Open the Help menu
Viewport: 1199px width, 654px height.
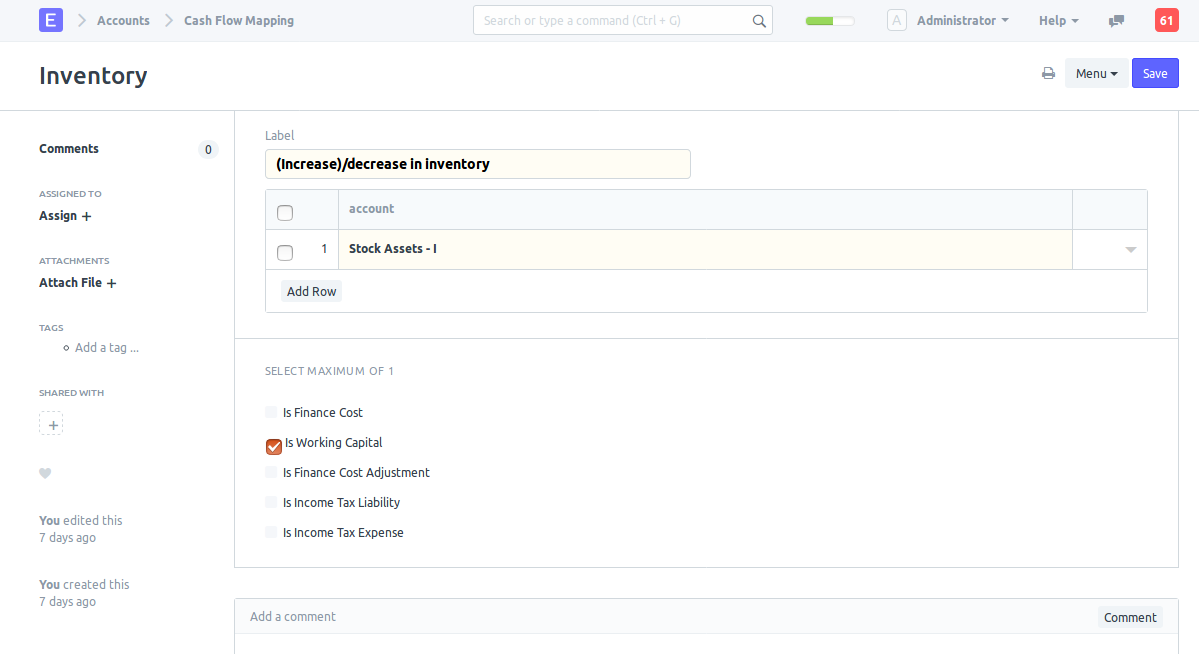coord(1058,20)
